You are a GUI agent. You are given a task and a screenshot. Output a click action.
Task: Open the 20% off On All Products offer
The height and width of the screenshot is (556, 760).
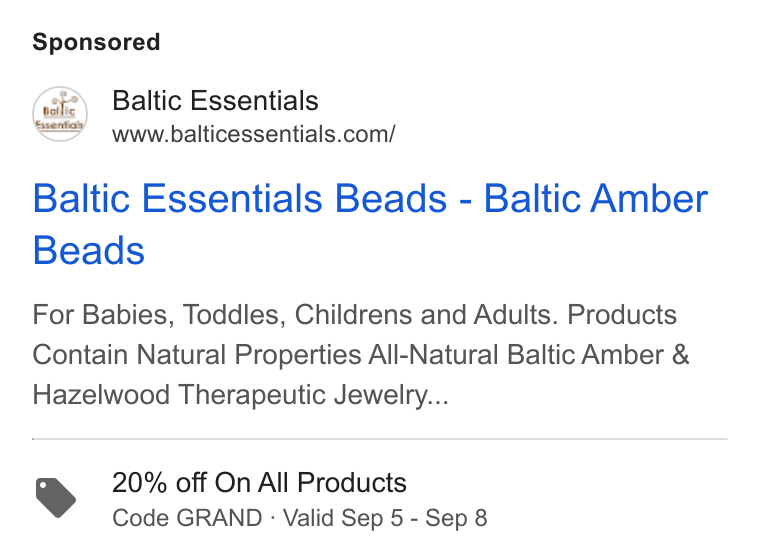(x=259, y=483)
